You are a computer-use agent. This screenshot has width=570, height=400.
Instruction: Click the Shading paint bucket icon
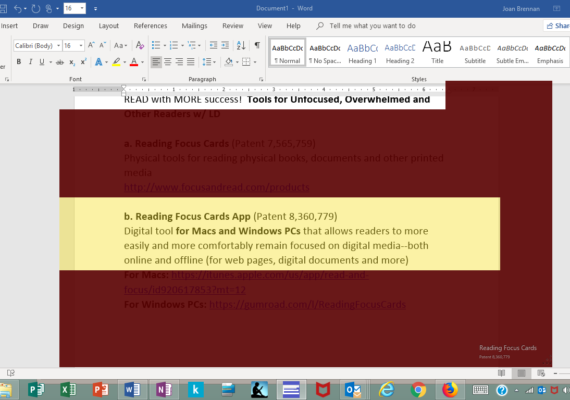point(229,62)
